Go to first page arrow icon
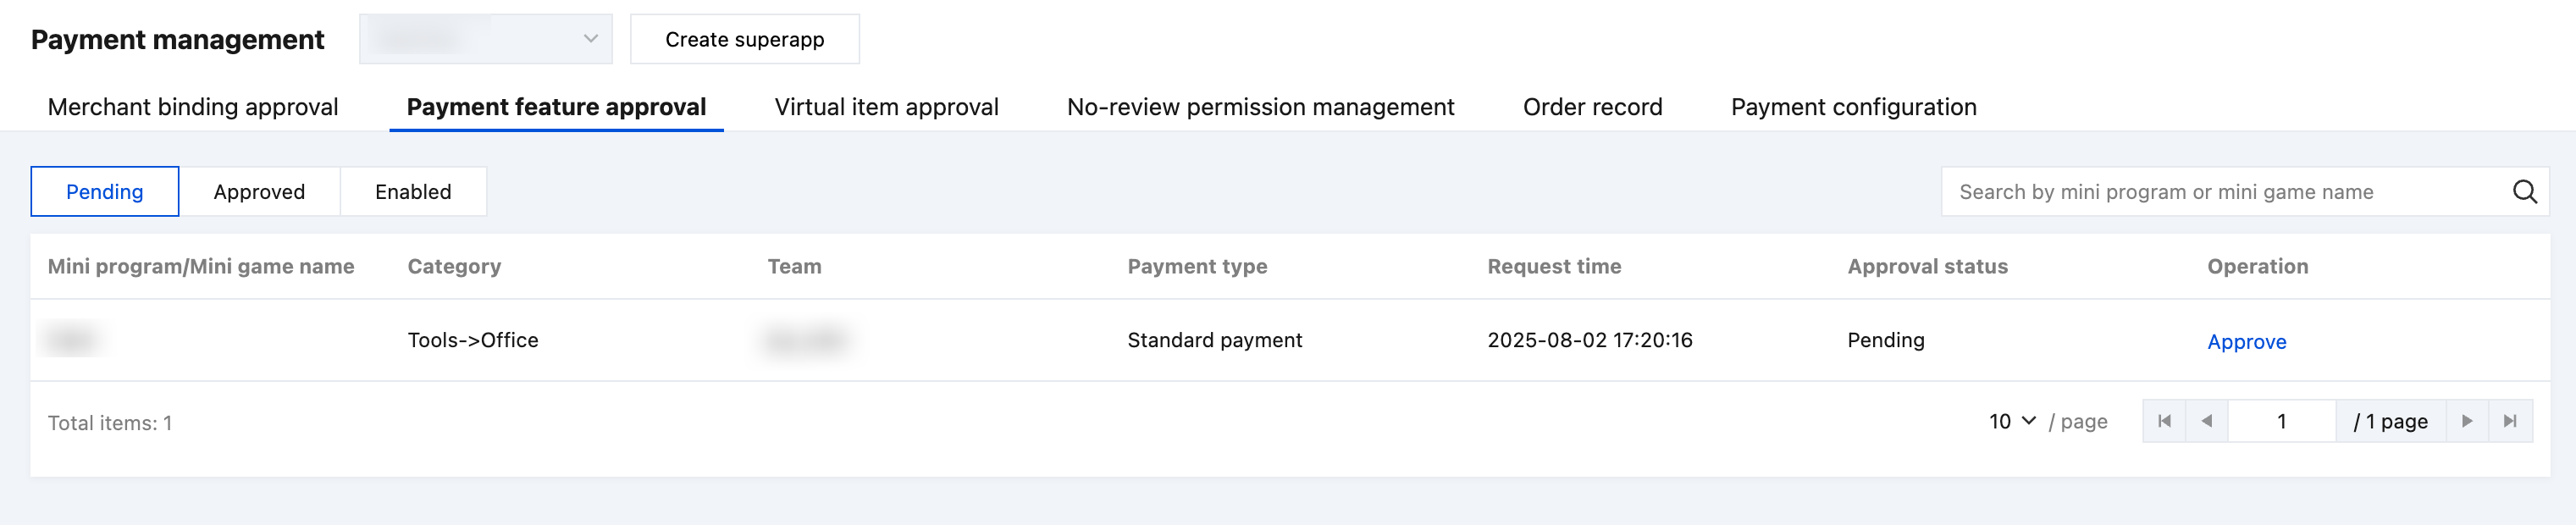Viewport: 2576px width, 525px height. [2164, 421]
